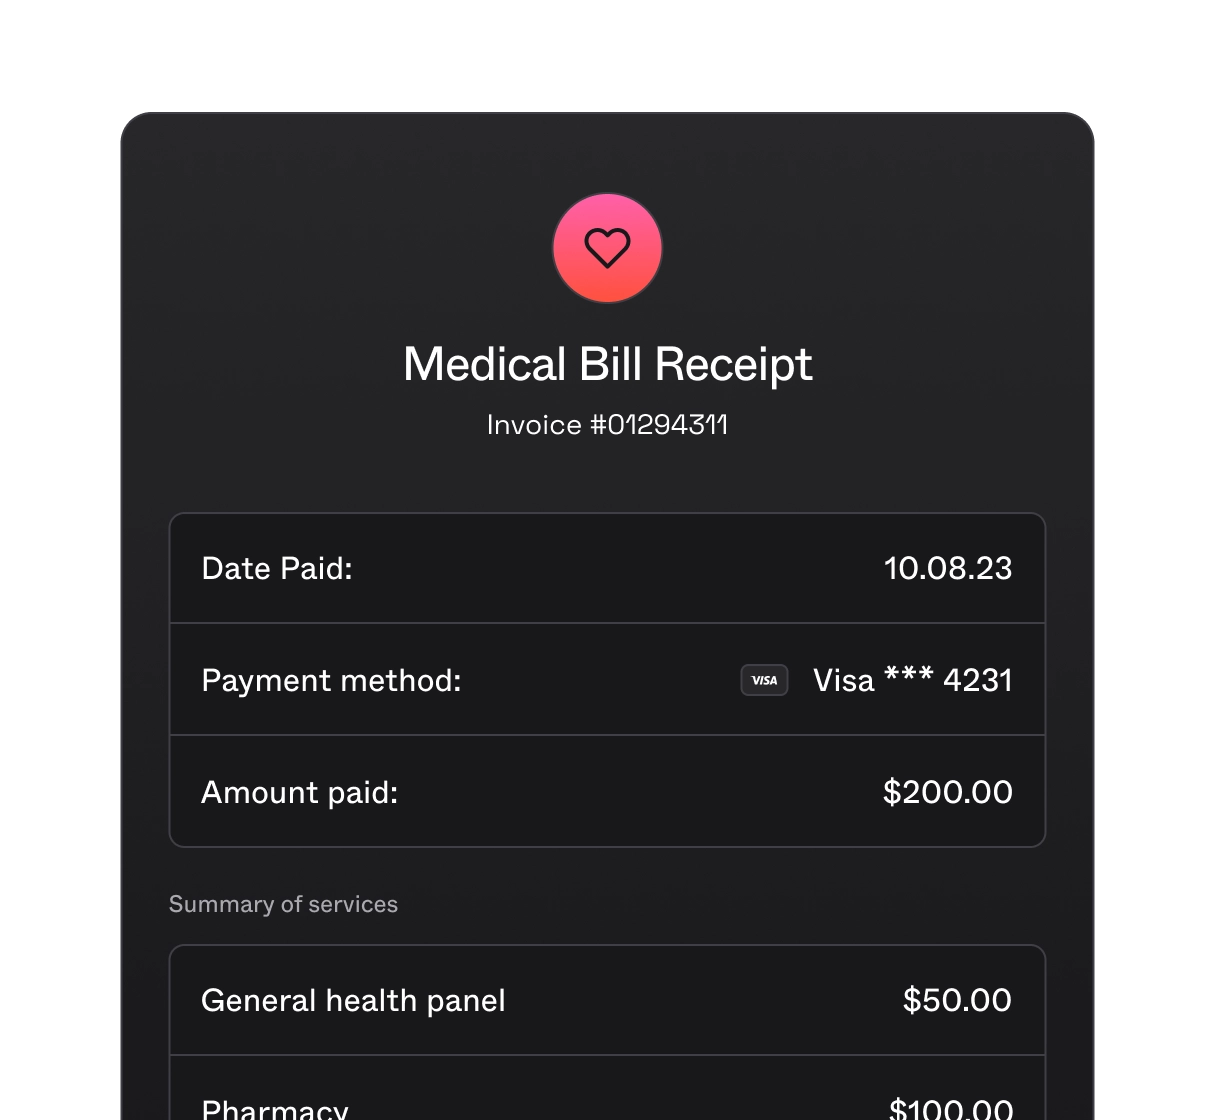Click the Invoice #01294311 link
The width and height of the screenshot is (1216, 1120).
coord(607,424)
